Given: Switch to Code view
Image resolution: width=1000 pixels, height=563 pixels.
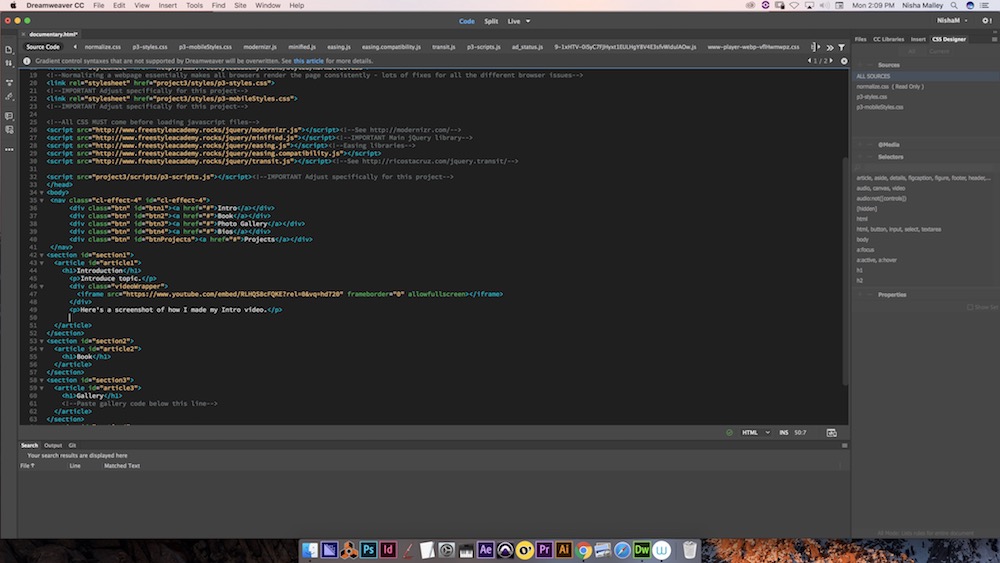Looking at the screenshot, I should 467,21.
